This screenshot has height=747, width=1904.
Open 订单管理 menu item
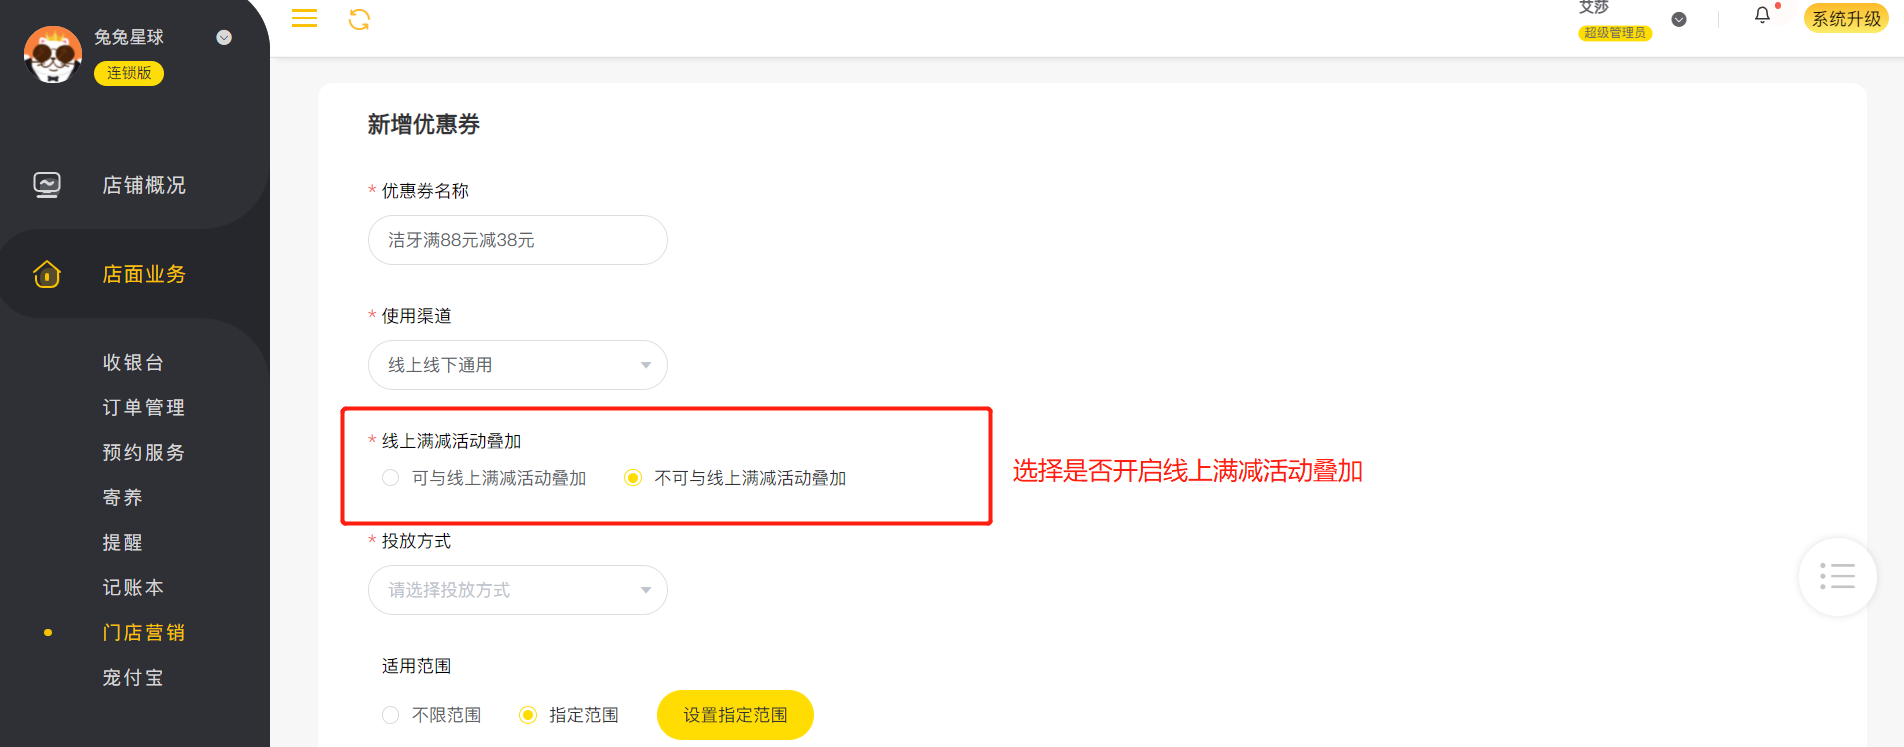coord(144,407)
